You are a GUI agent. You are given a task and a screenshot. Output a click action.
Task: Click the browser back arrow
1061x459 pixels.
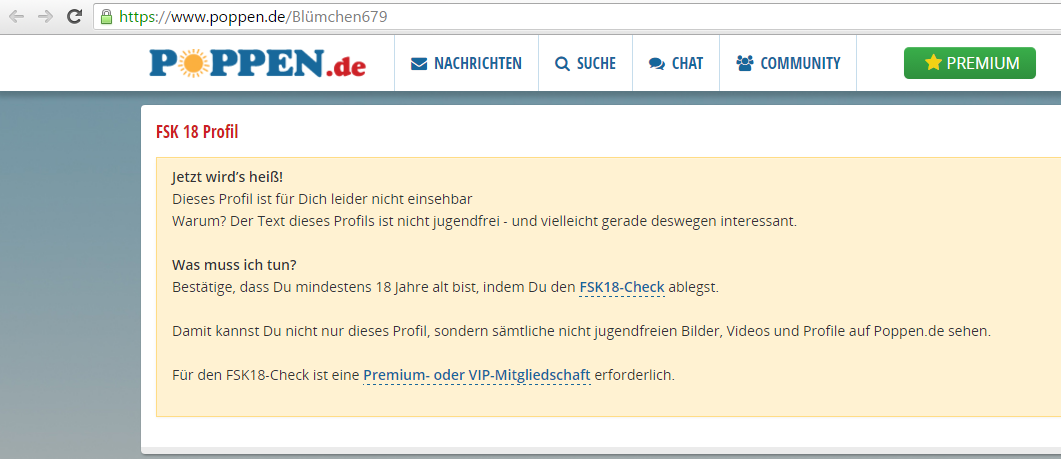16,17
